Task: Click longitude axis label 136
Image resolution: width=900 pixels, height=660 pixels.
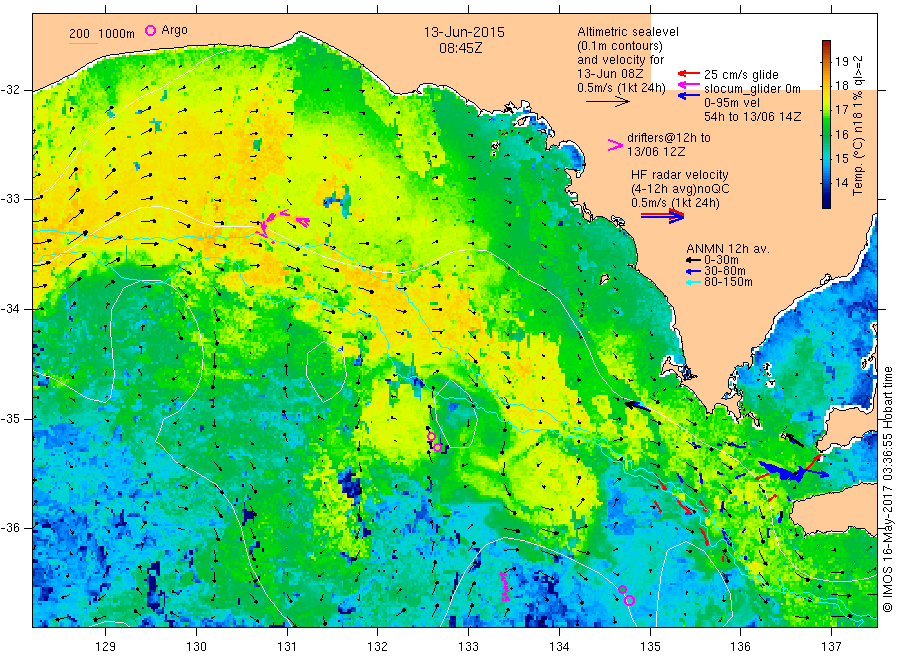Action: coord(740,647)
